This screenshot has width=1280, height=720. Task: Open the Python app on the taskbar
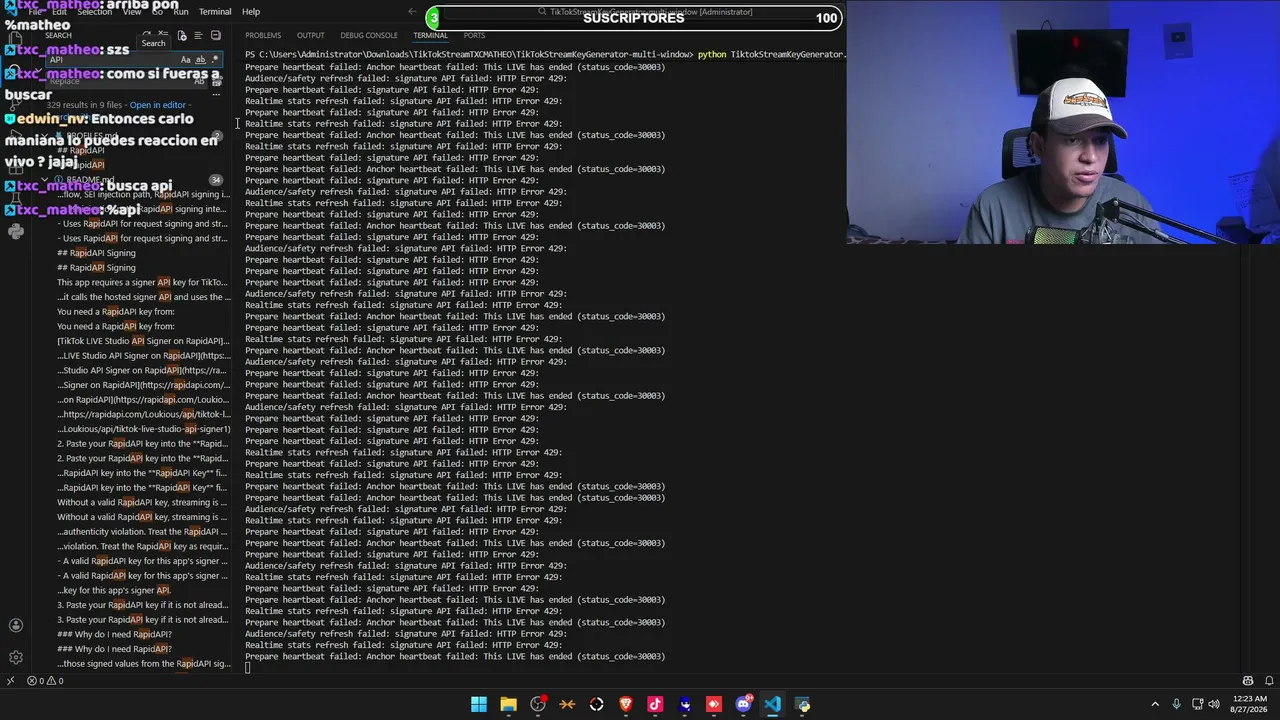click(802, 704)
